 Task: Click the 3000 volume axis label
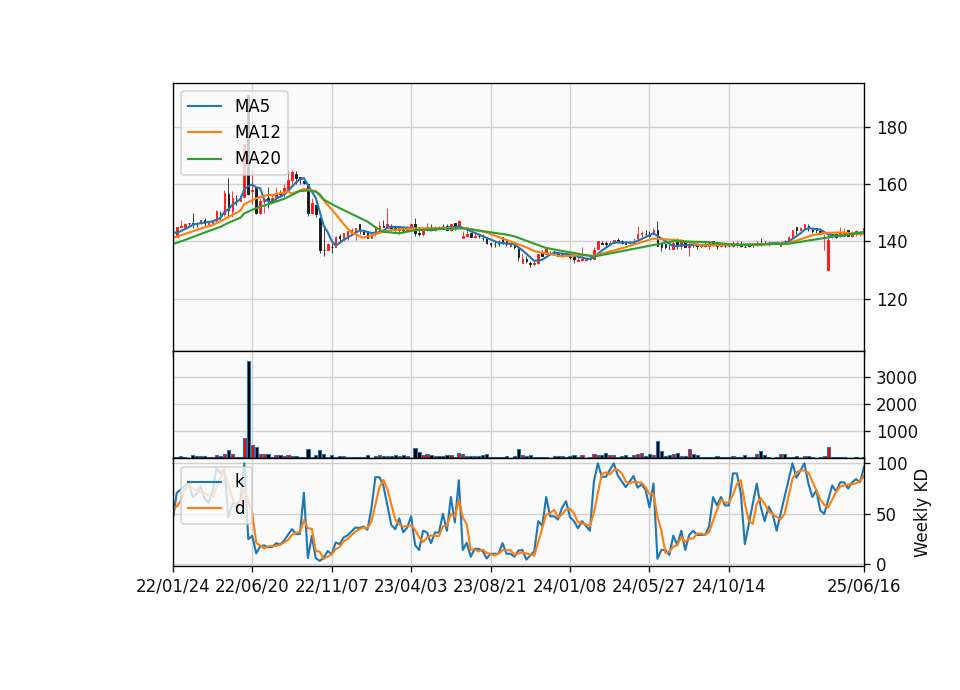click(896, 378)
